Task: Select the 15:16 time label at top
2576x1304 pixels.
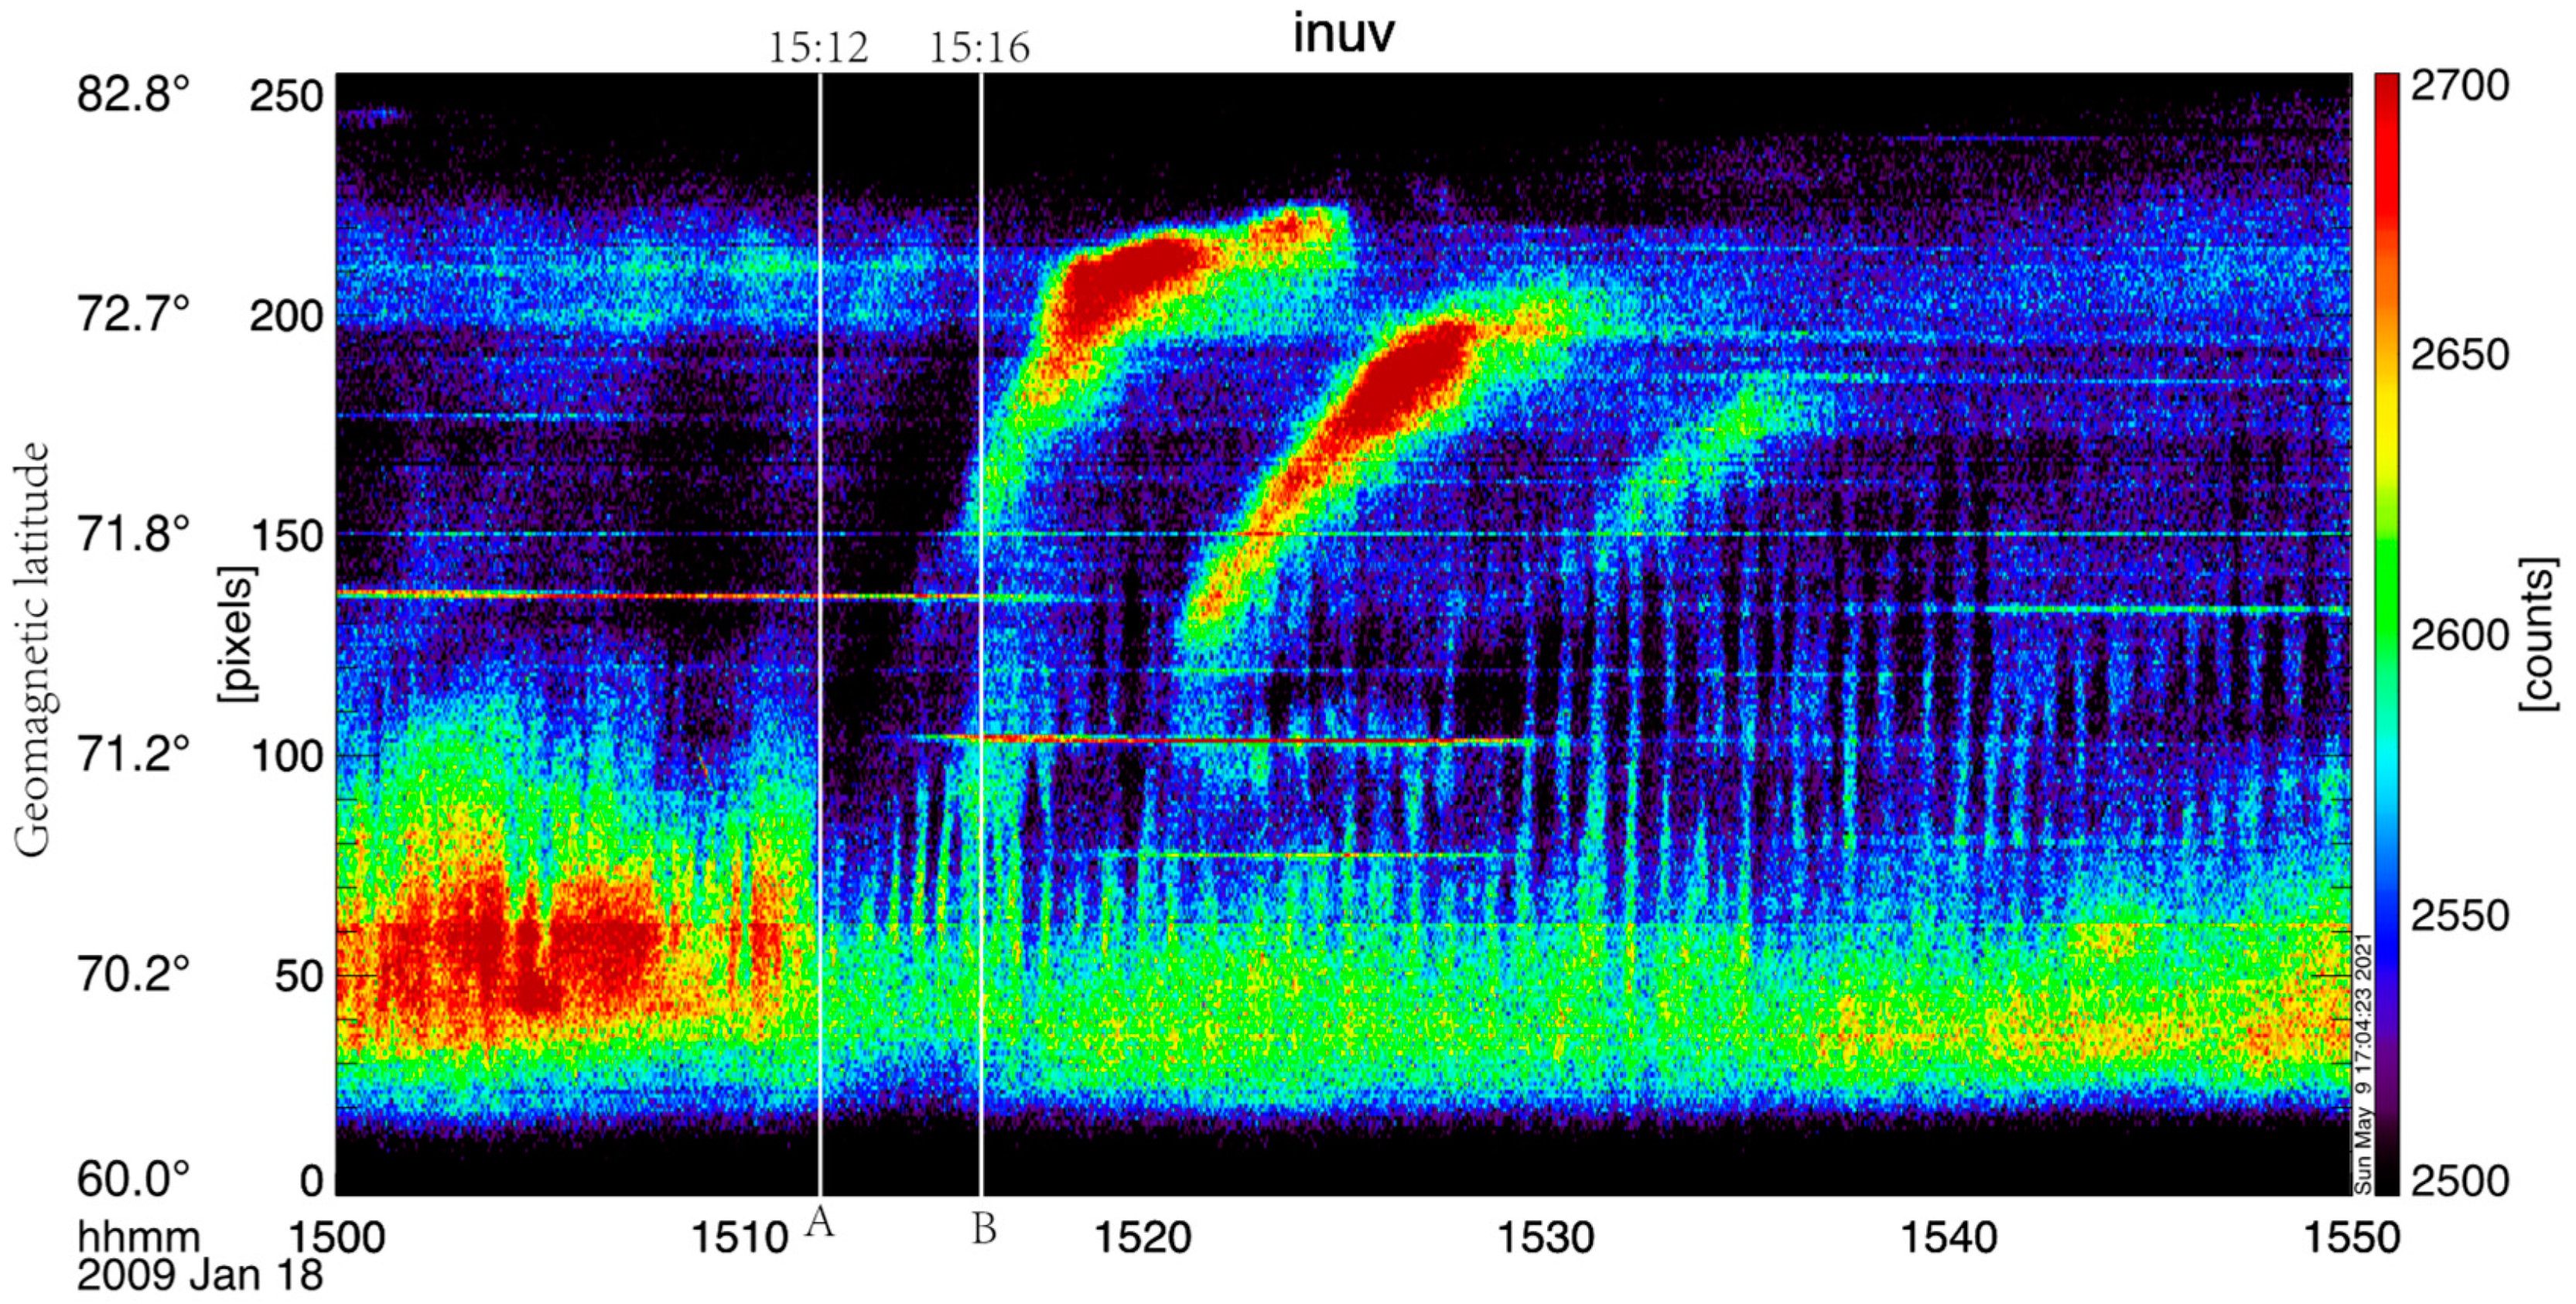Action: [x=979, y=48]
